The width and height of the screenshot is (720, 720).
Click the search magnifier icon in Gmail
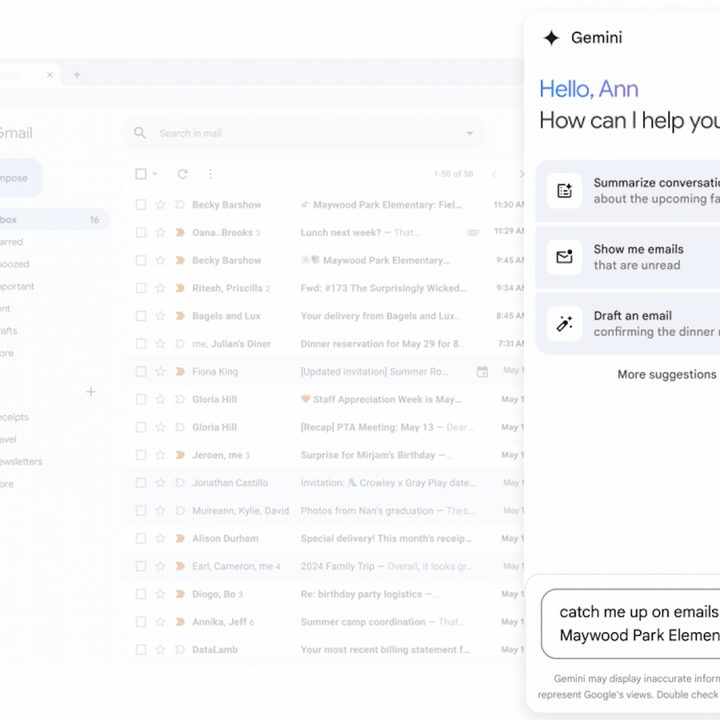point(140,133)
